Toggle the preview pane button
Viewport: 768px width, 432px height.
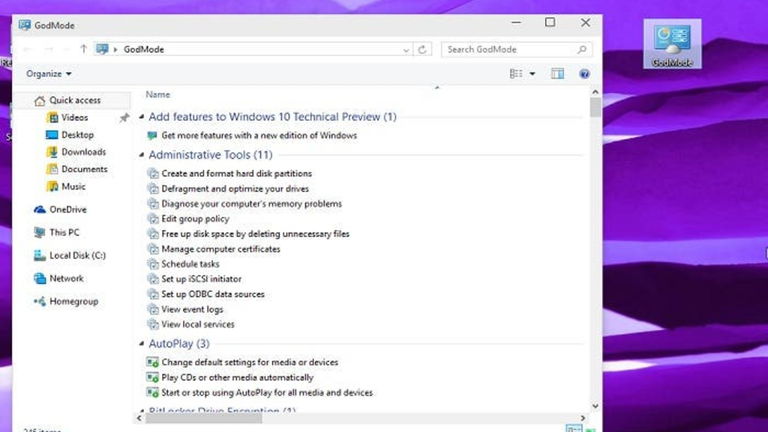tap(557, 74)
